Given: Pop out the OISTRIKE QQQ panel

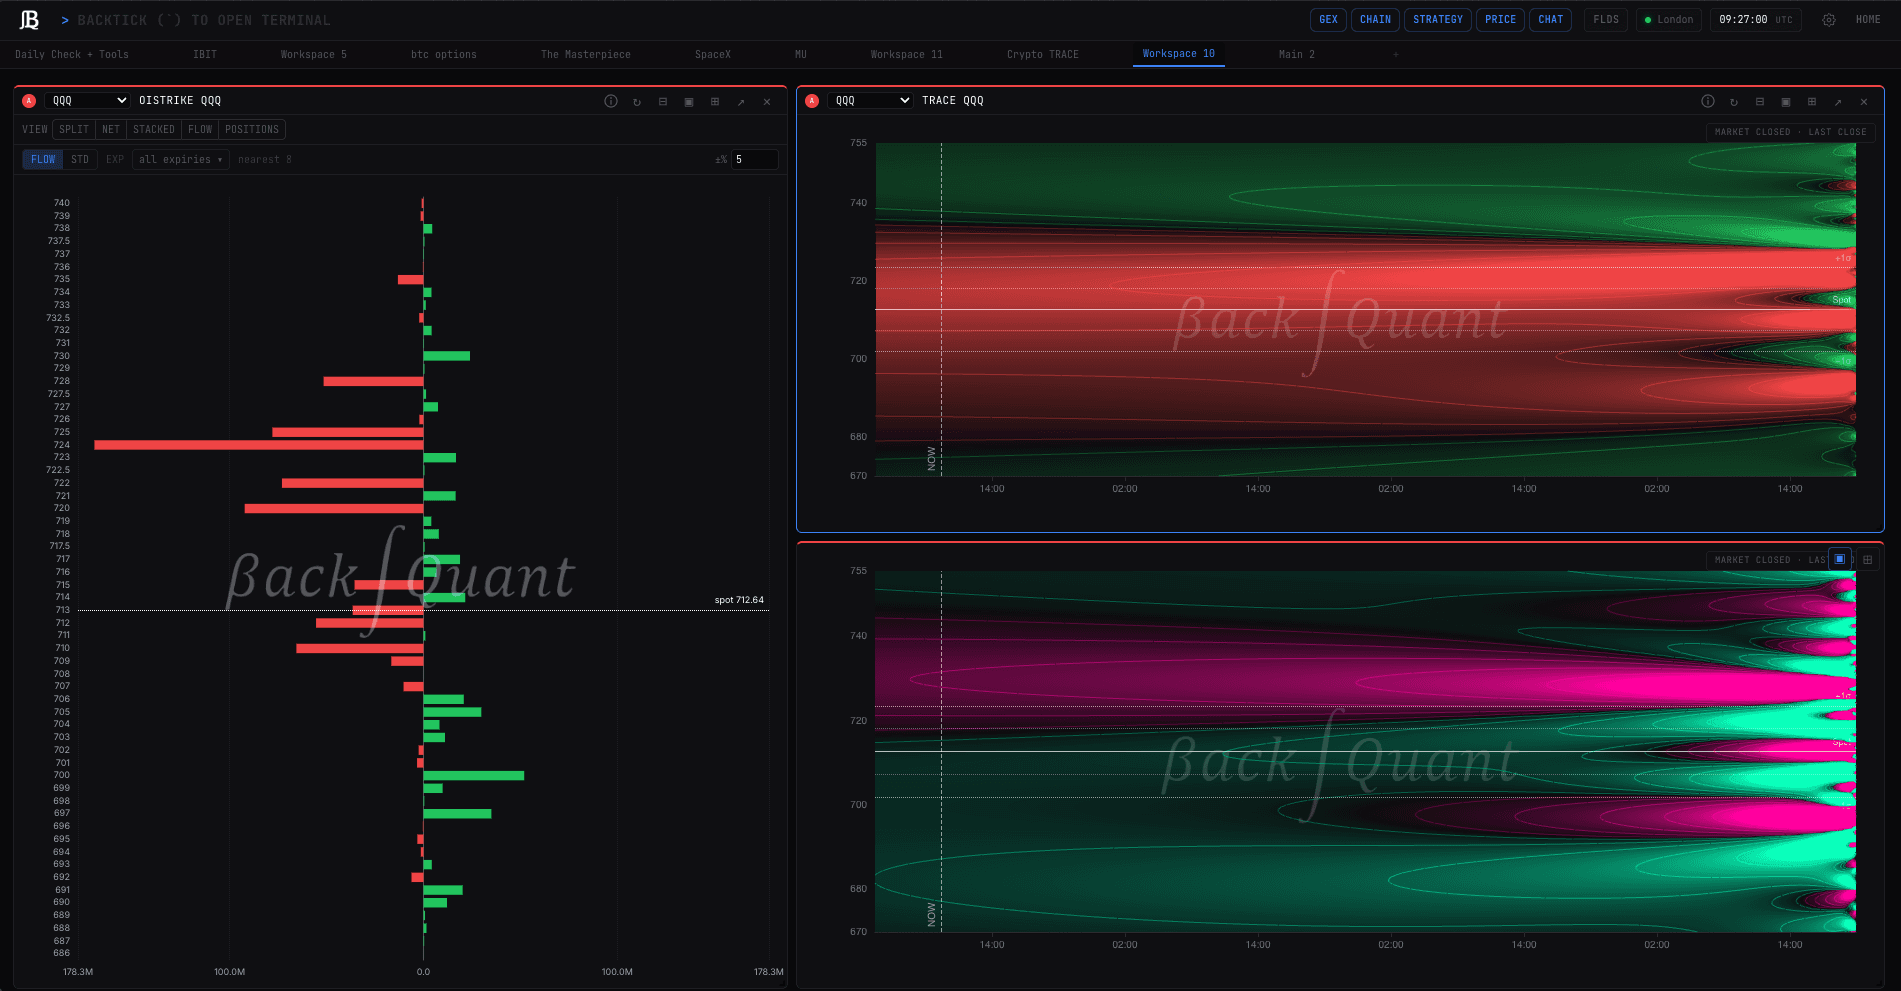Looking at the screenshot, I should tap(741, 101).
